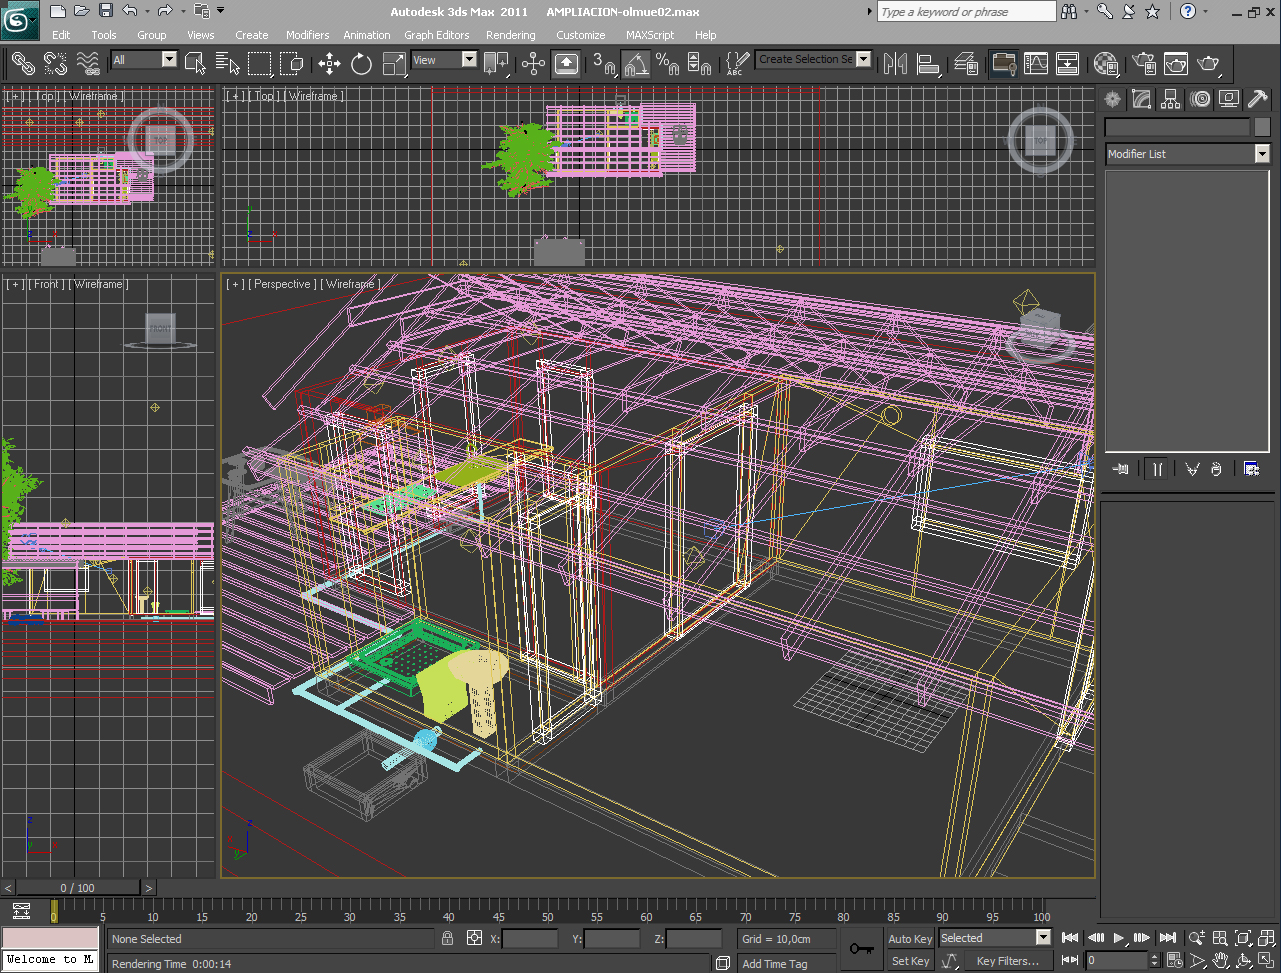Image resolution: width=1281 pixels, height=973 pixels.
Task: Click the 3ds Max application logo button
Action: (x=19, y=20)
